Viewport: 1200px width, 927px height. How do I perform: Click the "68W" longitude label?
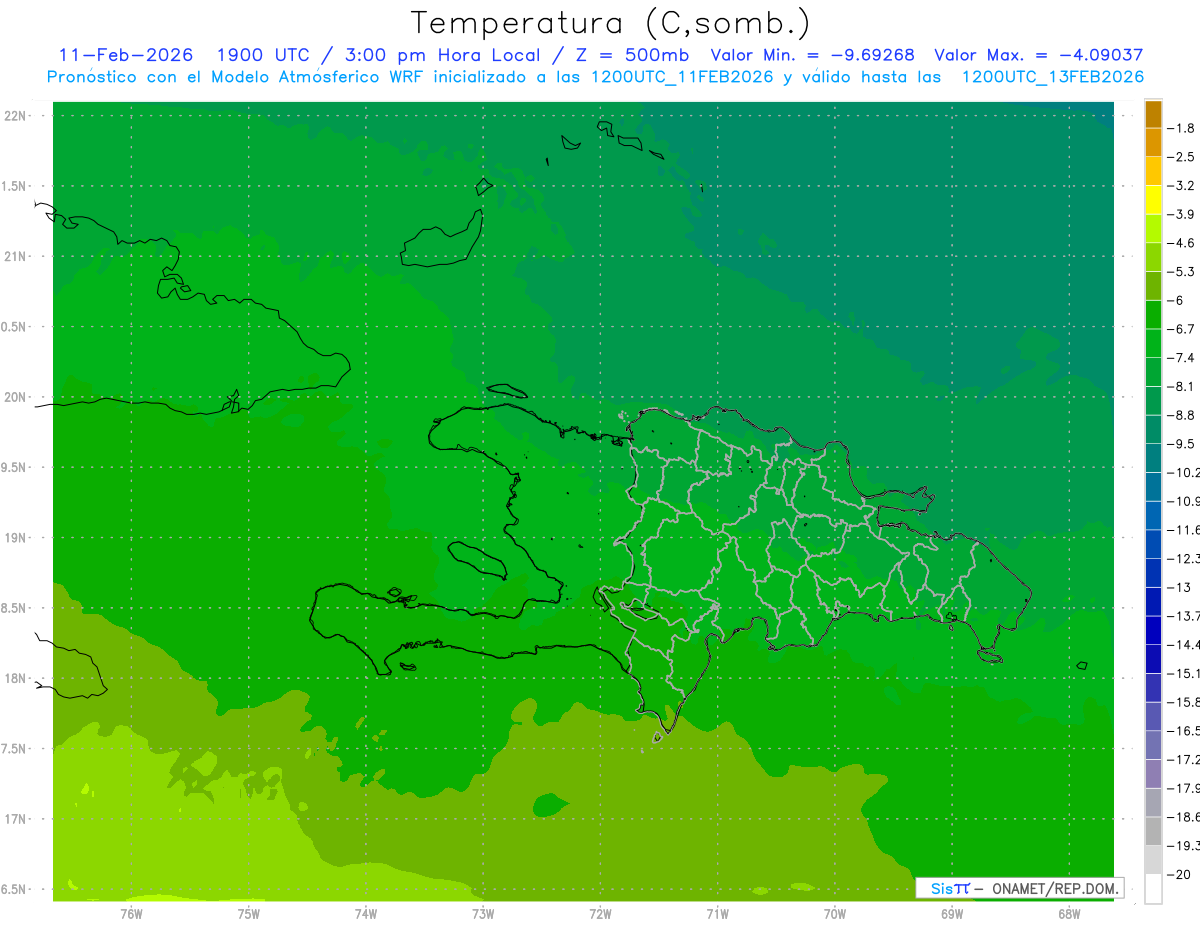click(x=1069, y=913)
